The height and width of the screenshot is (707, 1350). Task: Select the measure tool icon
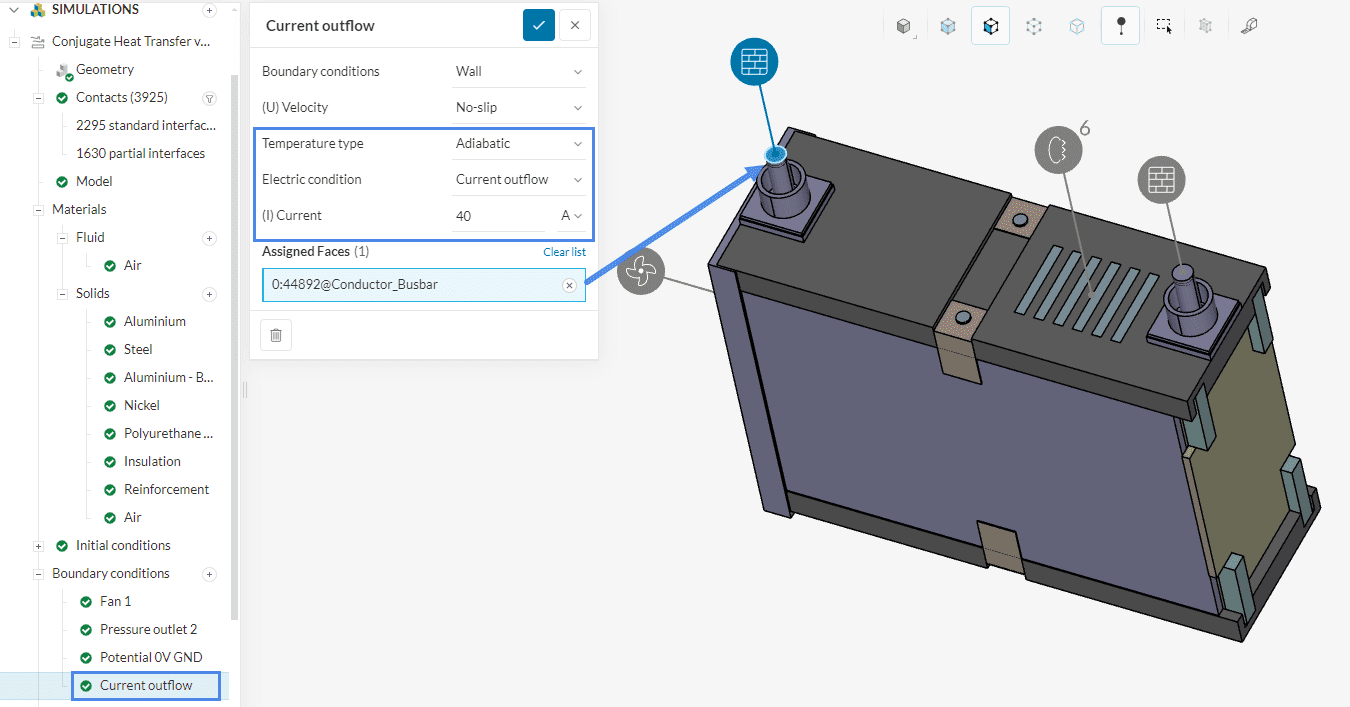point(1248,27)
